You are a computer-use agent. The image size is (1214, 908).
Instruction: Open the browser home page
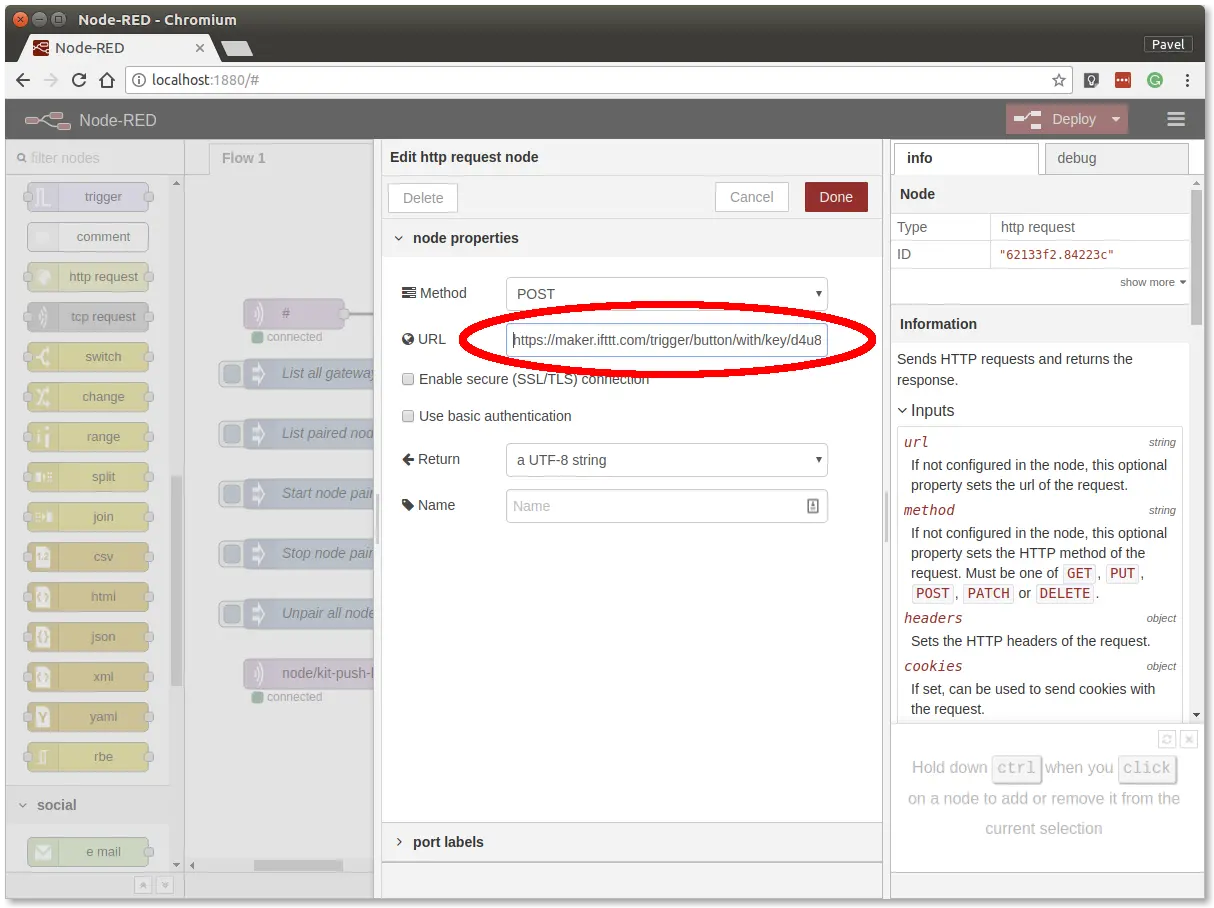[107, 80]
